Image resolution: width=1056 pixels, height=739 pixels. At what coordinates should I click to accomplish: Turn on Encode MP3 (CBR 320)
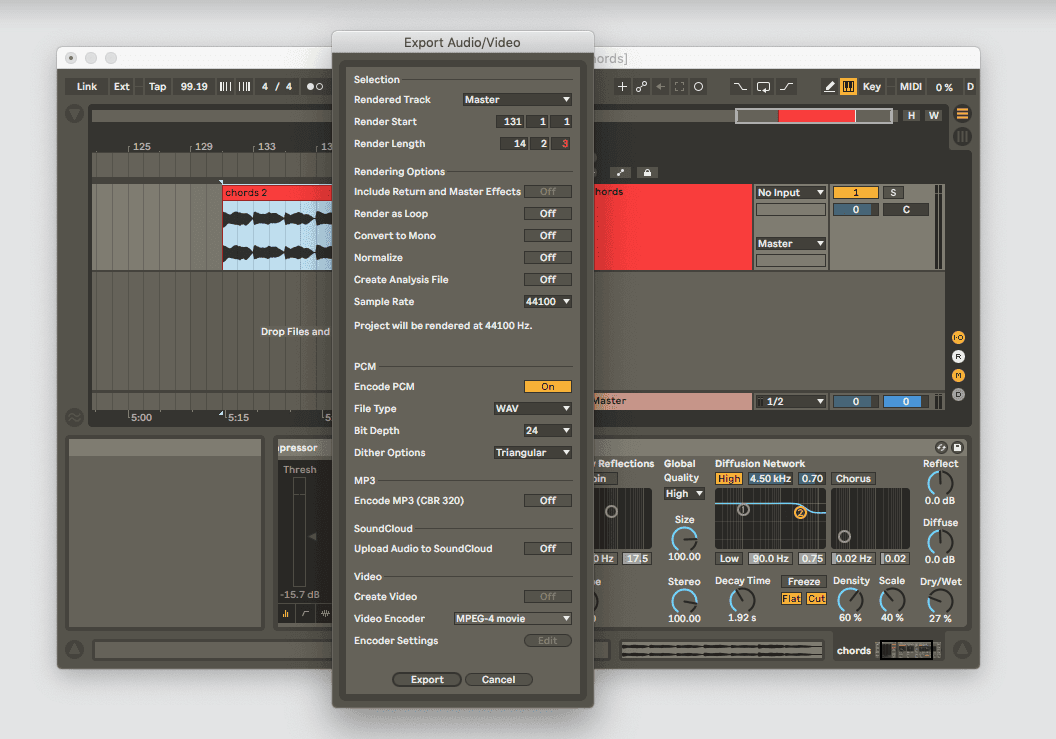548,500
